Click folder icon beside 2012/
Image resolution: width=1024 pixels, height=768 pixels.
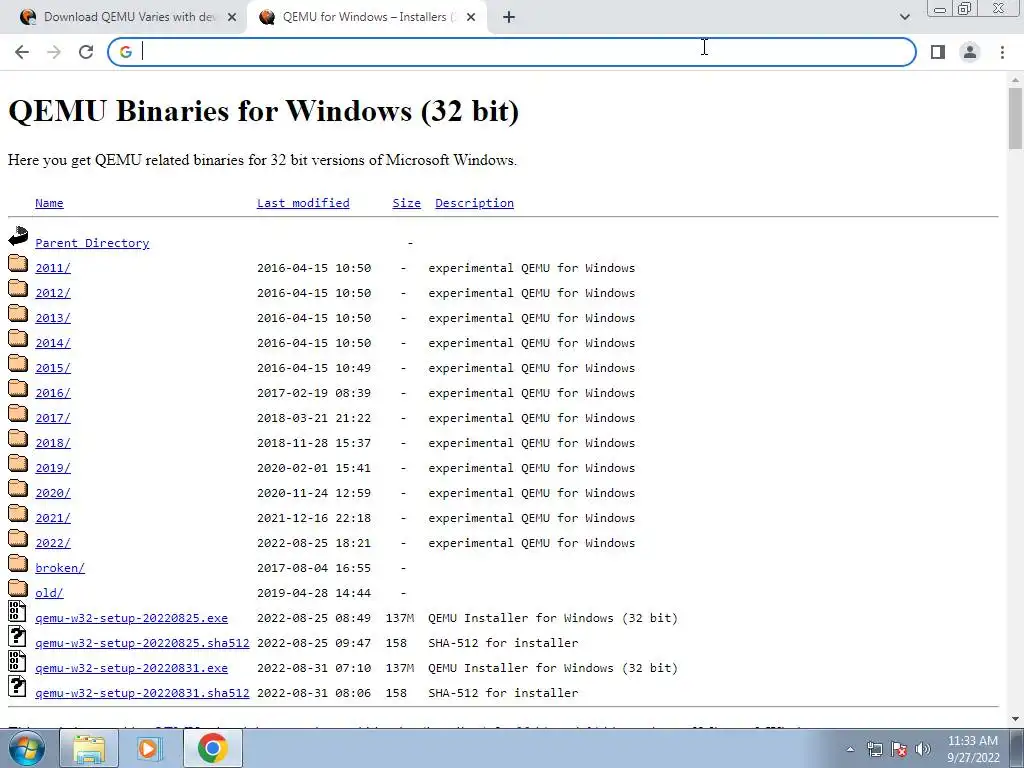tap(18, 288)
